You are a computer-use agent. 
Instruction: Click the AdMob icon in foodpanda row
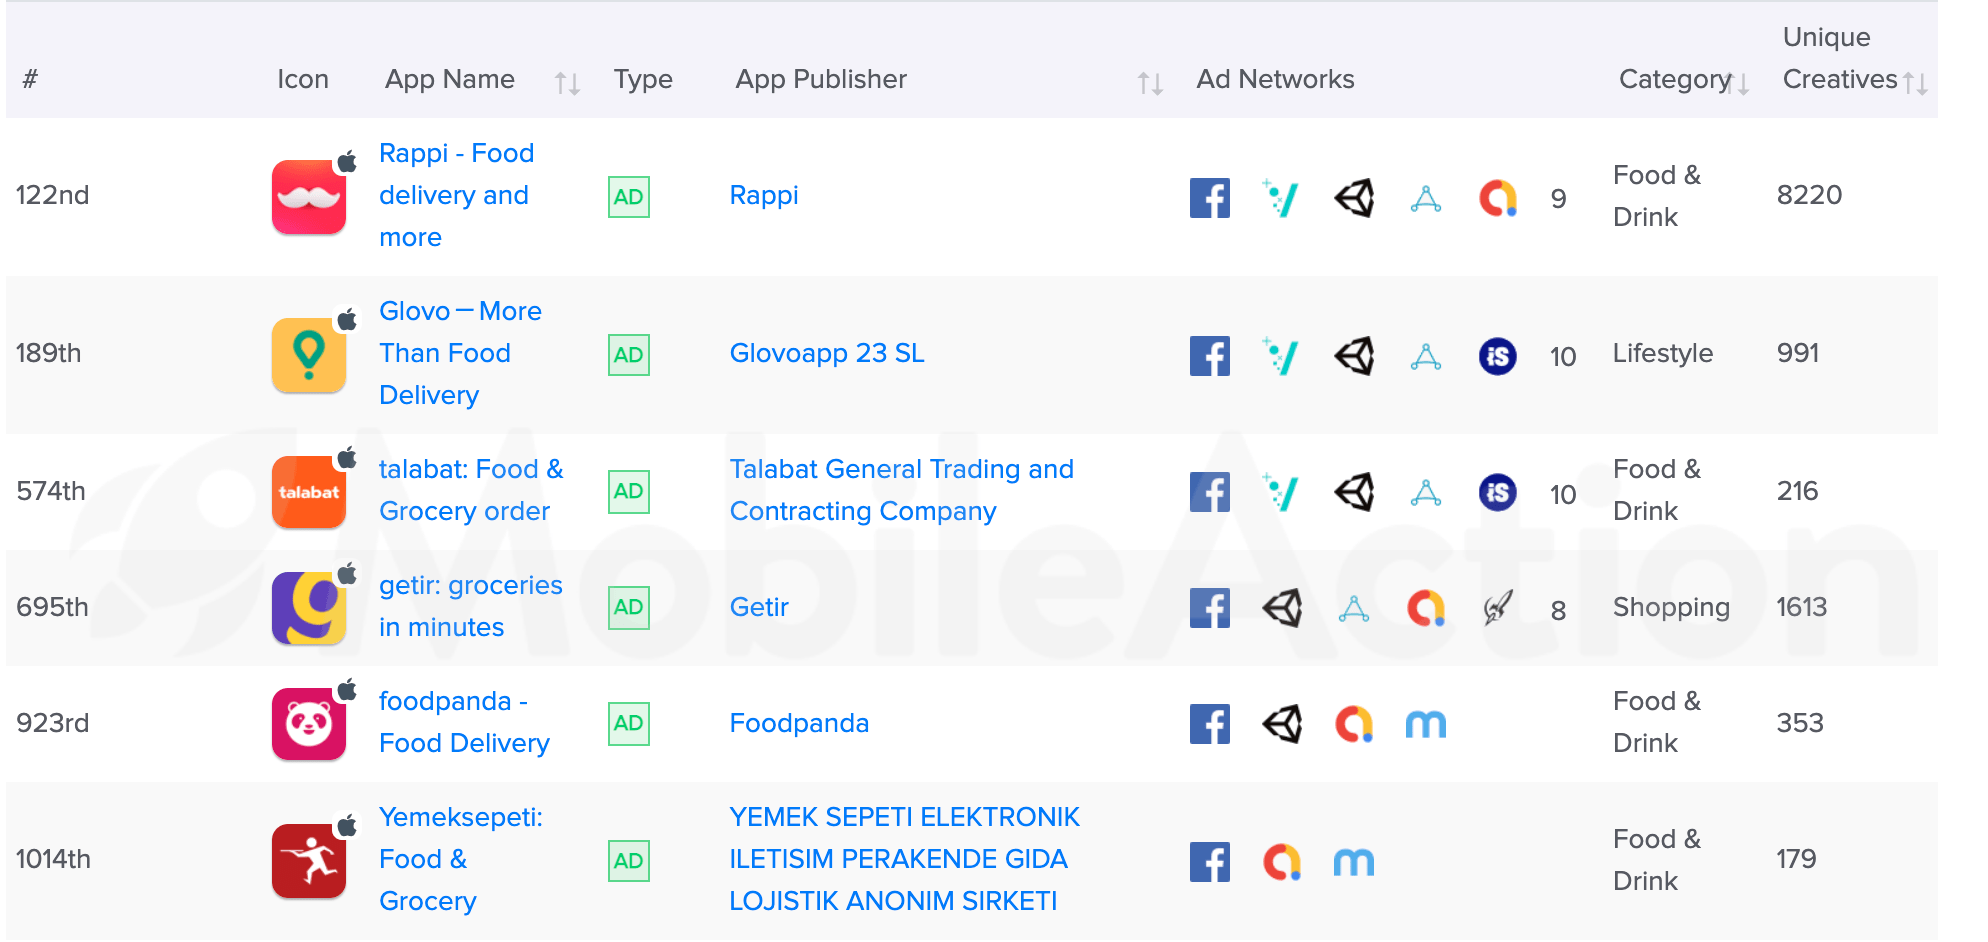tap(1354, 723)
